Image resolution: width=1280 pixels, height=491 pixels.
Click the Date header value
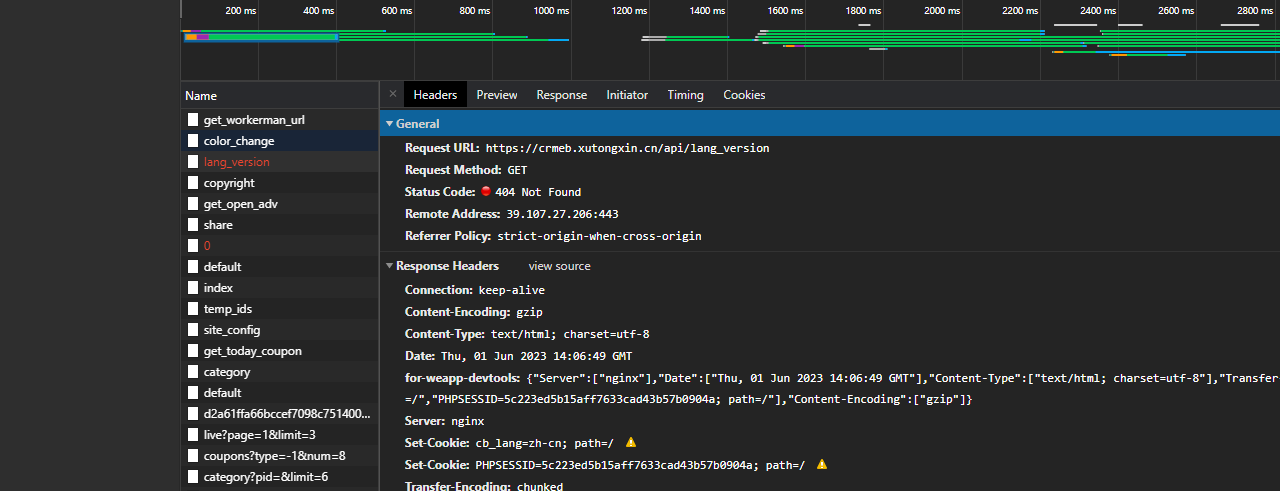point(536,356)
